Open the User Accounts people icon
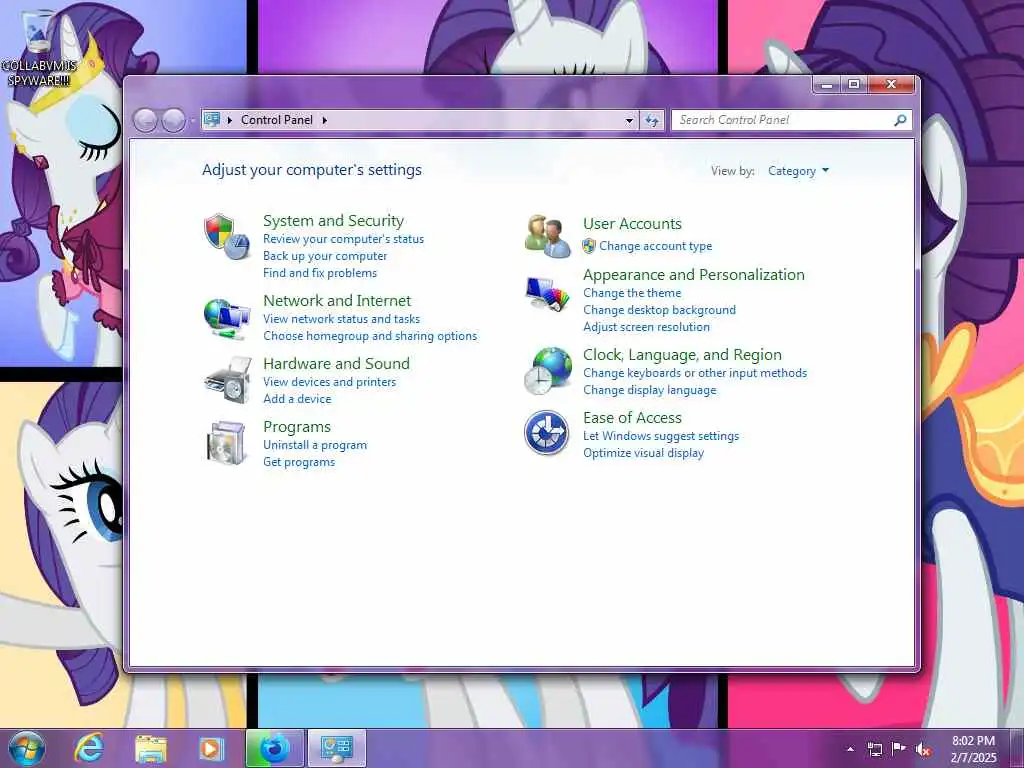The height and width of the screenshot is (768, 1024). click(x=547, y=236)
